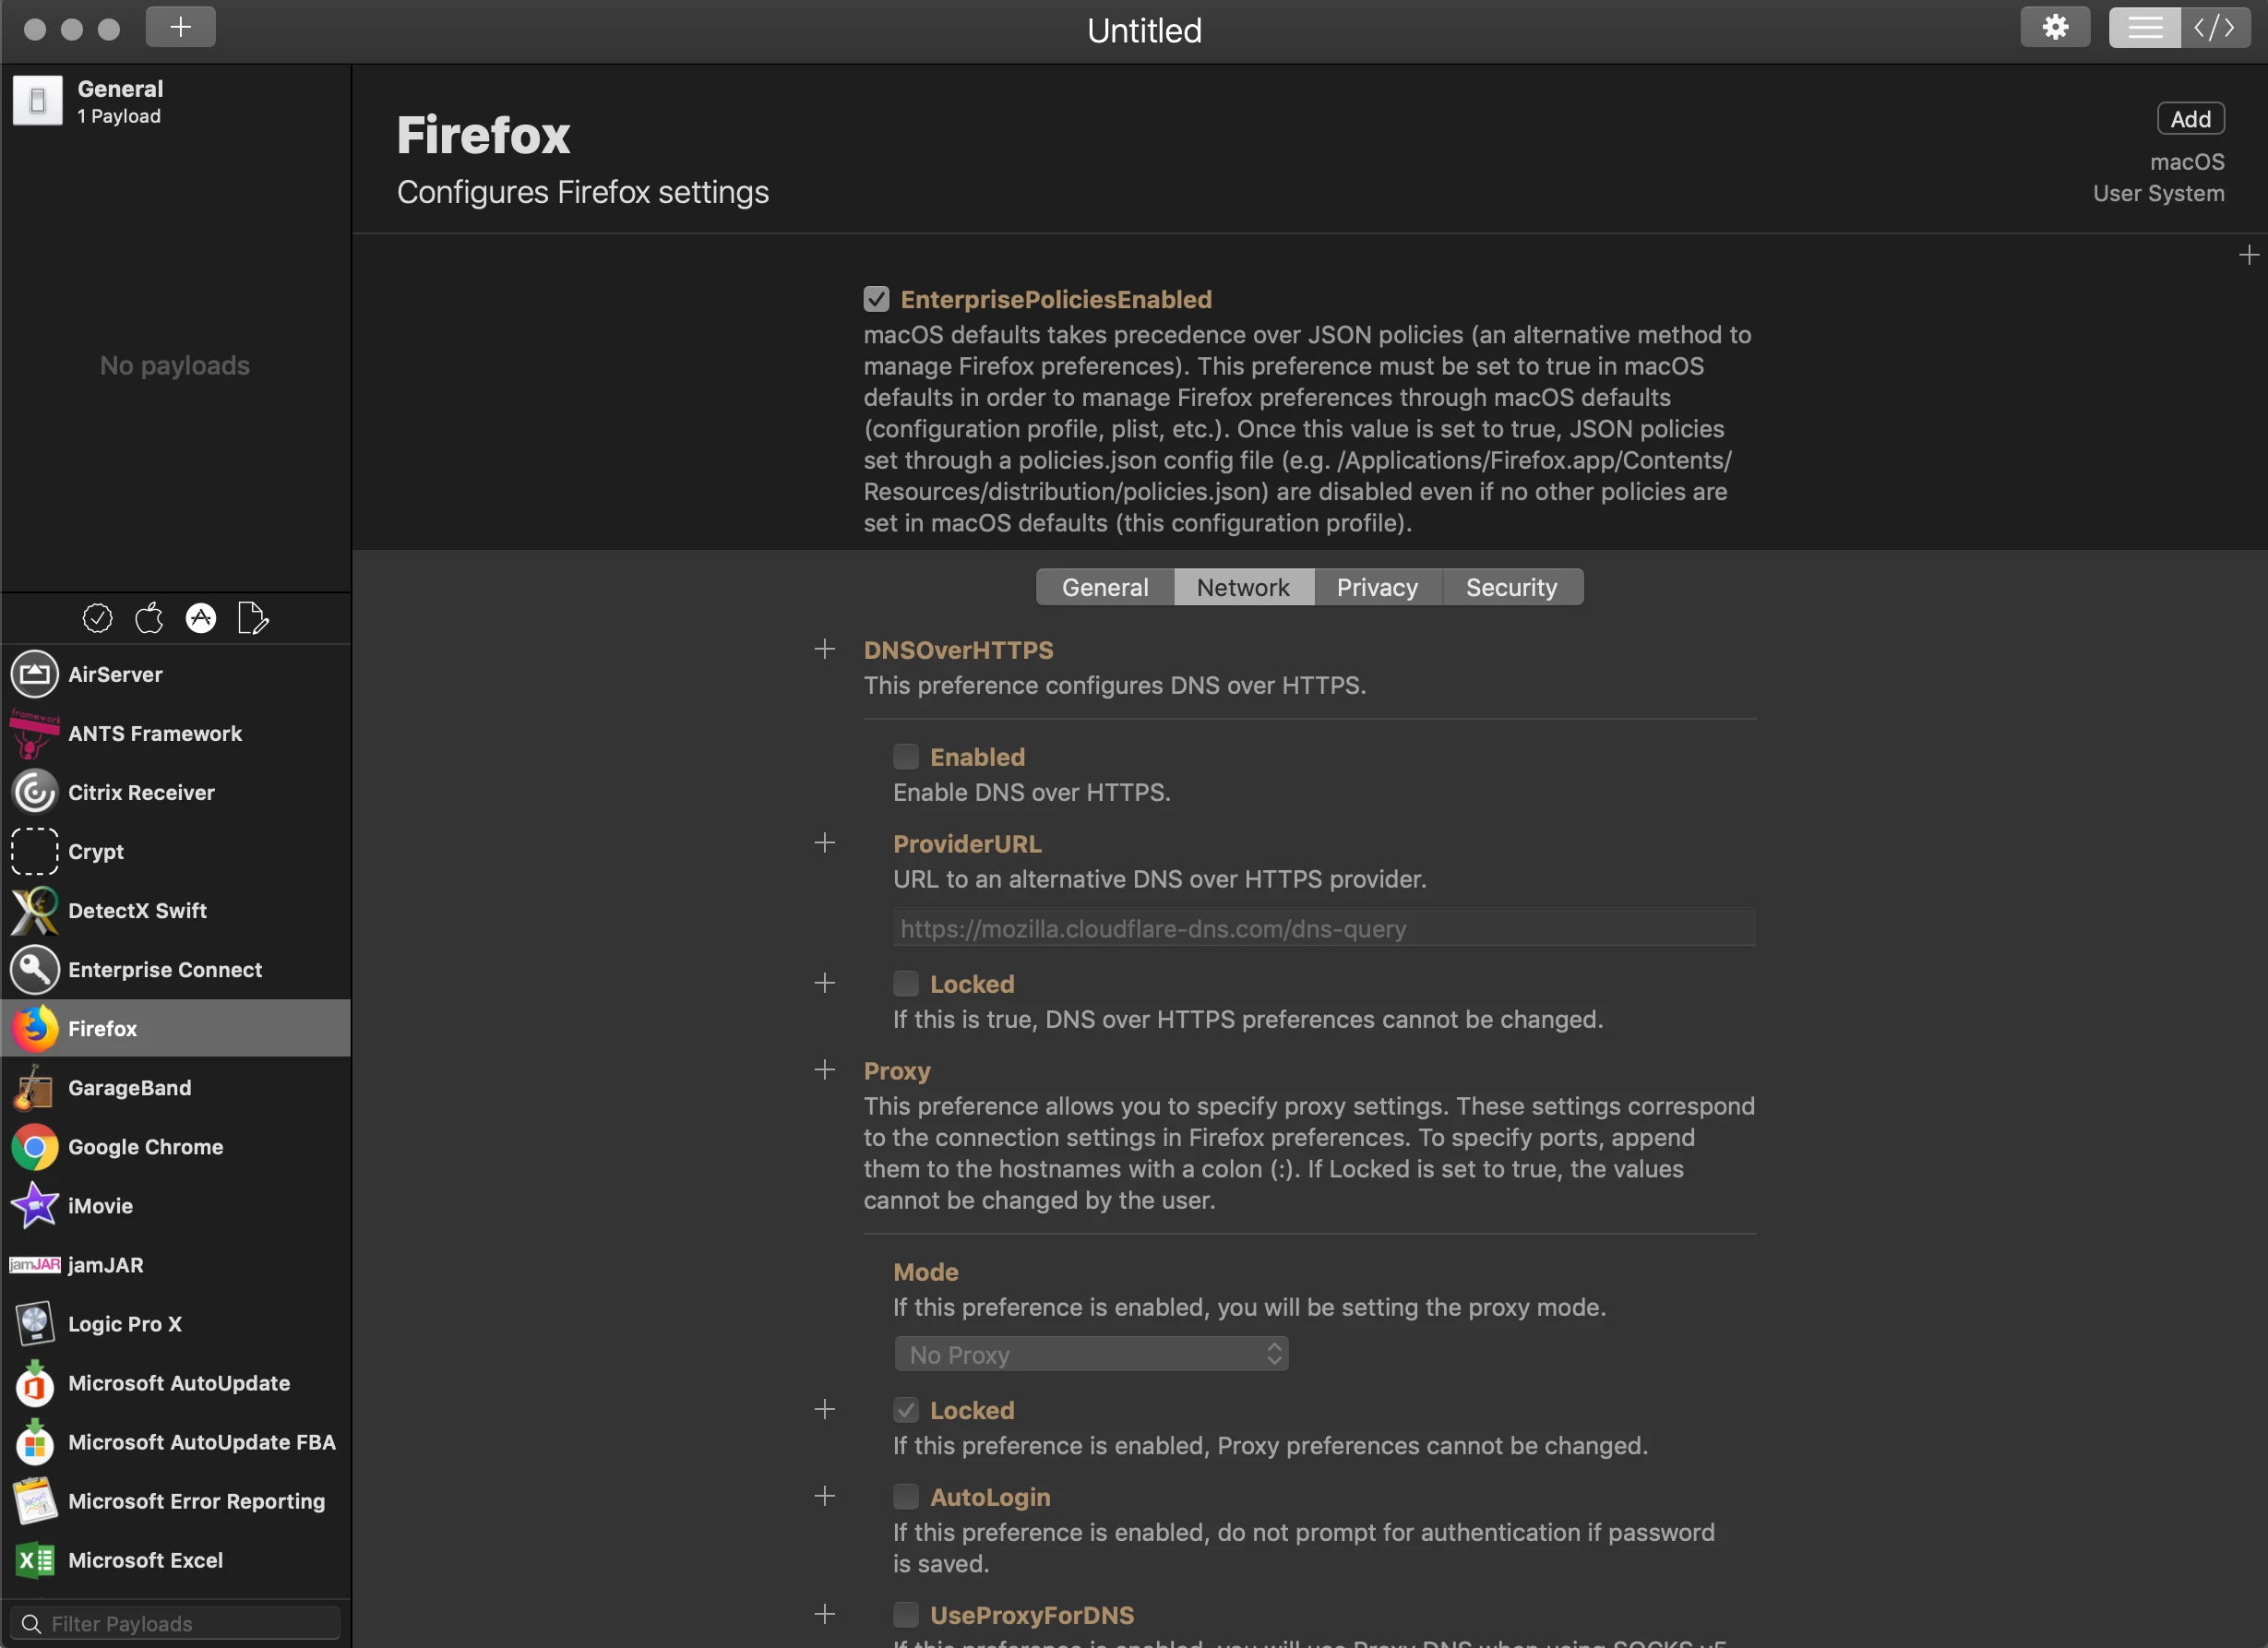Check the UseProxyForDNS checkbox
The width and height of the screenshot is (2268, 1648).
[x=905, y=1615]
